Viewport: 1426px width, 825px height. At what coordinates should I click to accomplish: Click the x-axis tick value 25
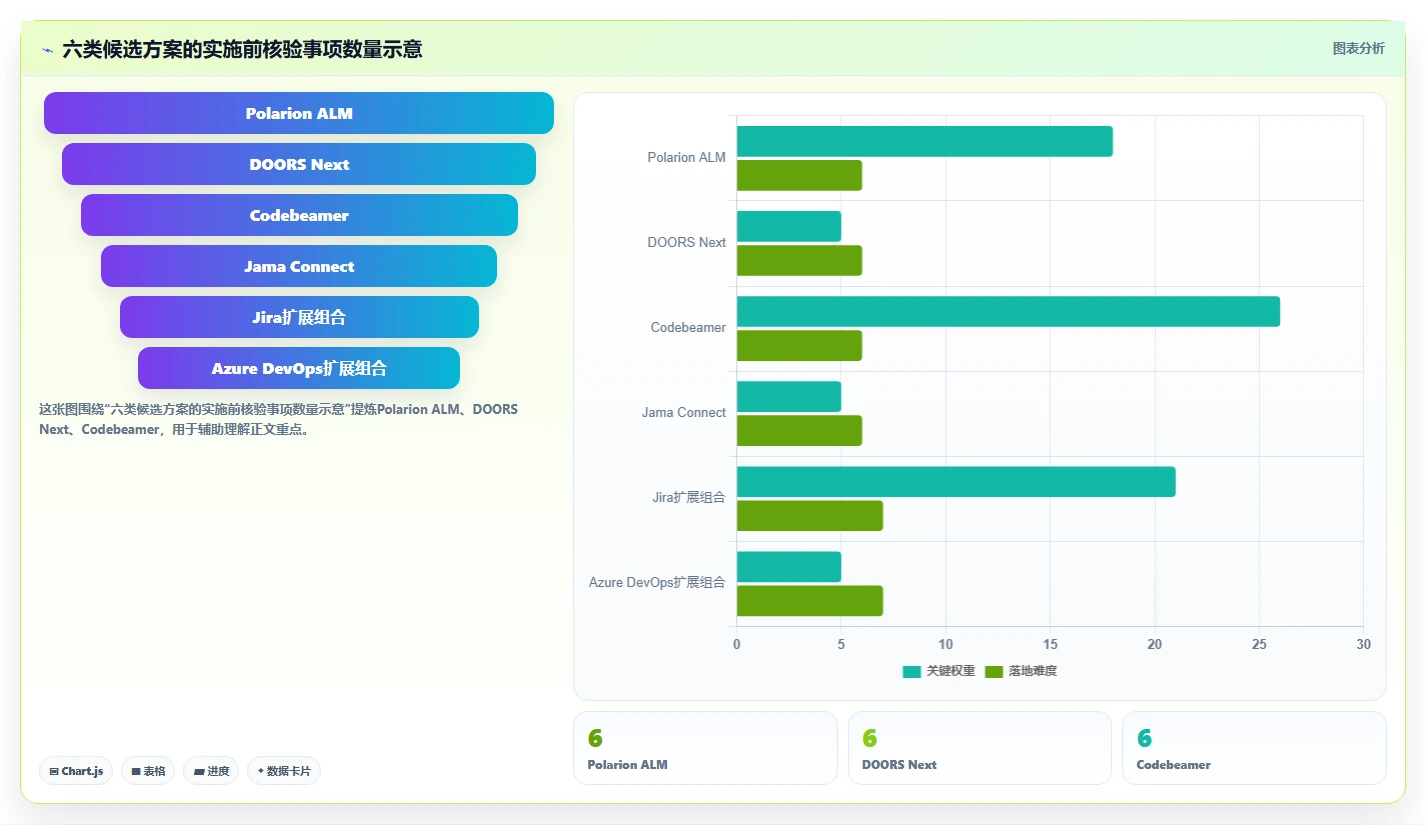tap(1259, 645)
